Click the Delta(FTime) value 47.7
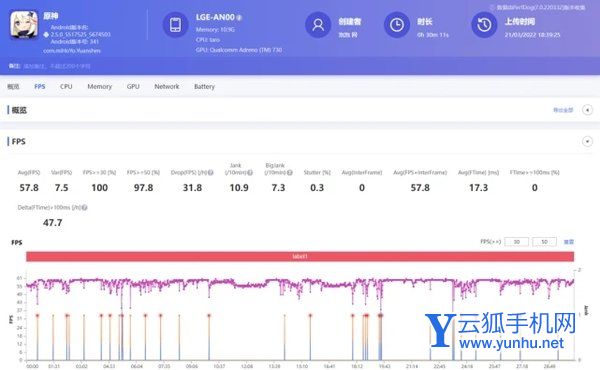This screenshot has width=600, height=370. (x=52, y=223)
